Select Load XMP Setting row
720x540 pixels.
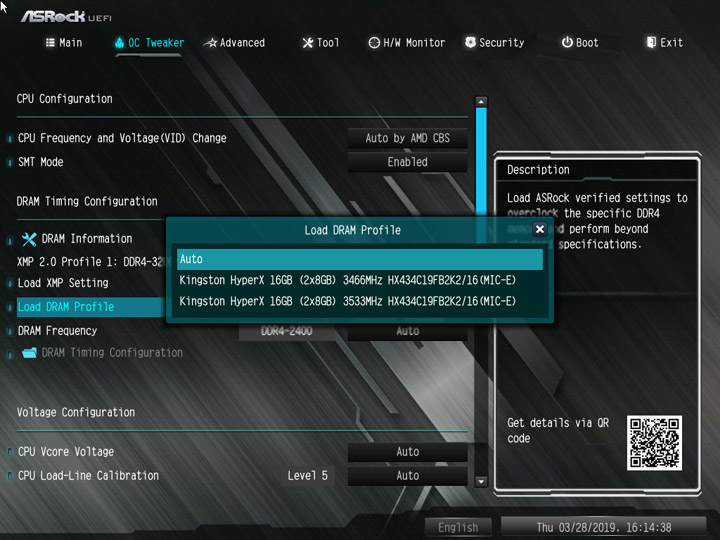pos(63,283)
